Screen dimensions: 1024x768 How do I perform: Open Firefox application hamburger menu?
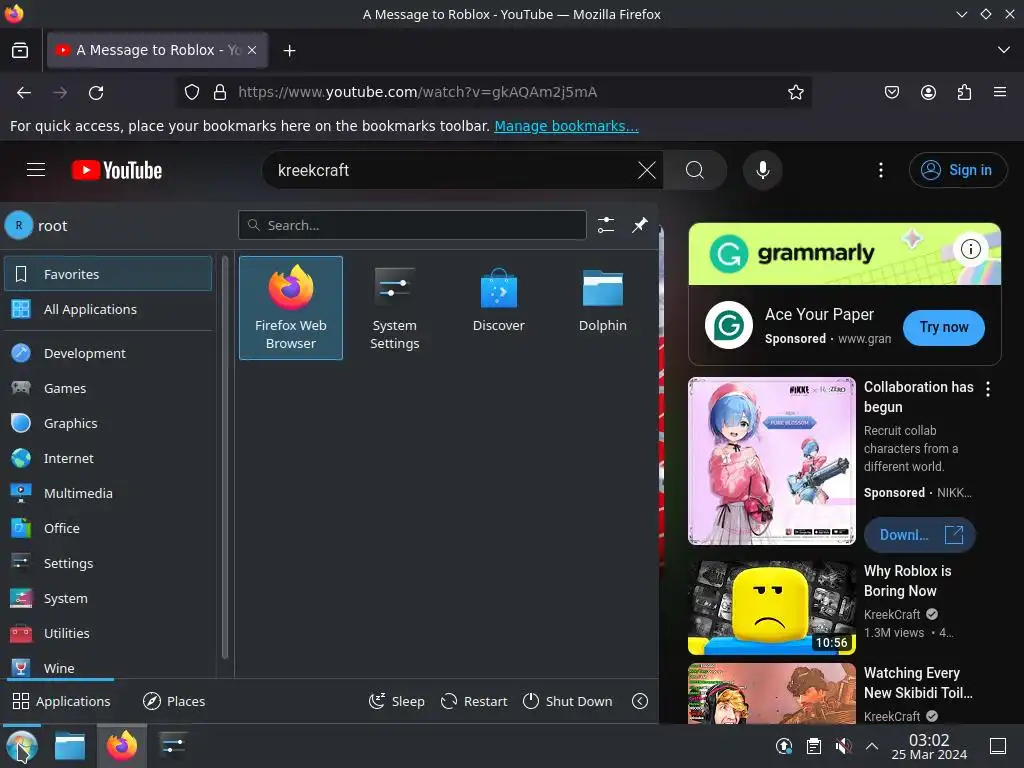pos(1000,93)
